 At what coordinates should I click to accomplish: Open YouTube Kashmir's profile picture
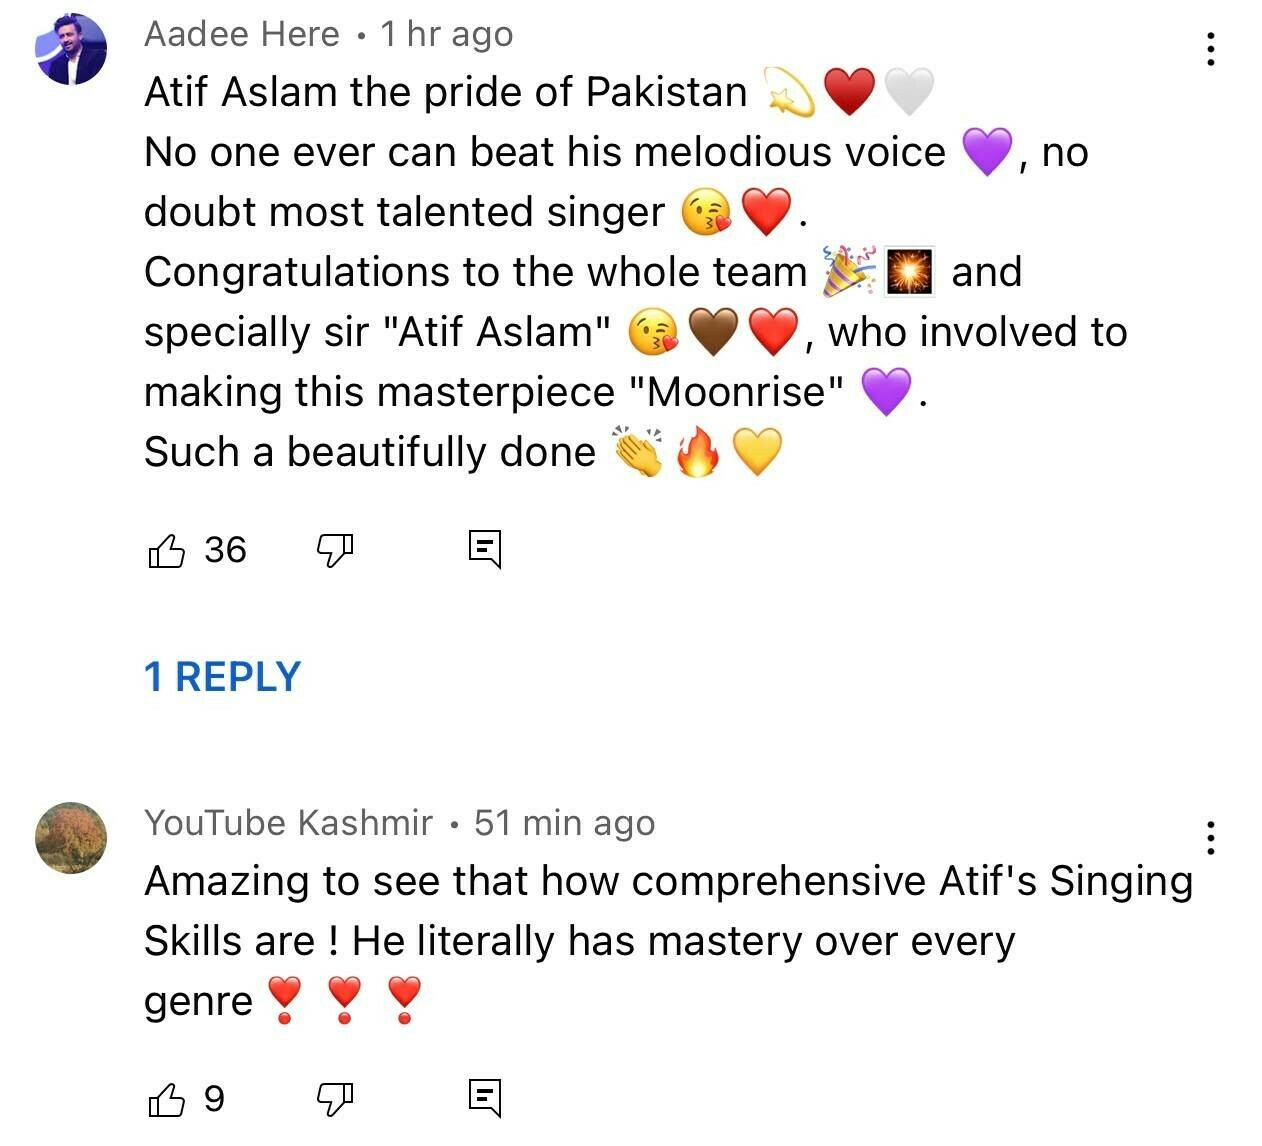pos(71,838)
